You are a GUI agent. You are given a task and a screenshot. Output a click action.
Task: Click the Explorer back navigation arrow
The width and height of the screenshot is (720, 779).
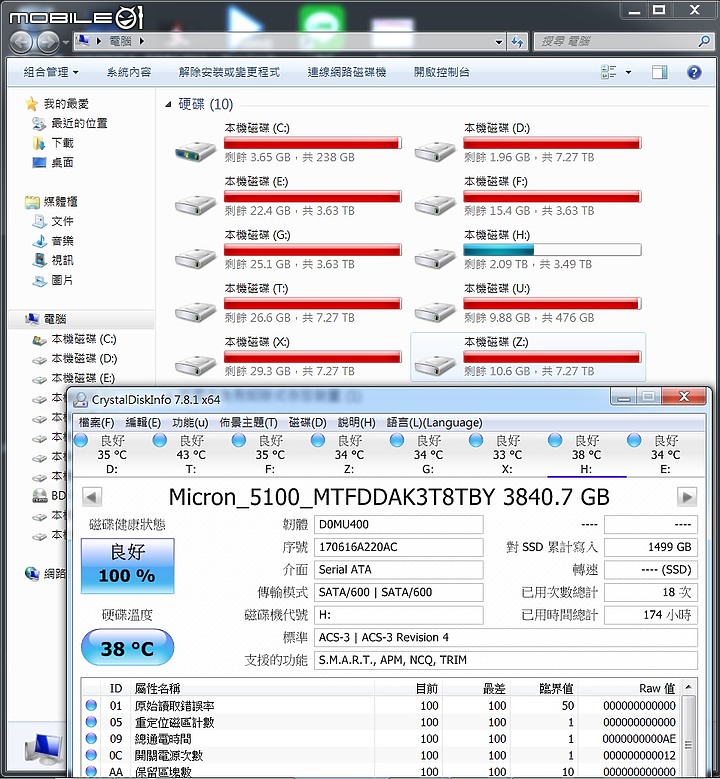pyautogui.click(x=21, y=42)
